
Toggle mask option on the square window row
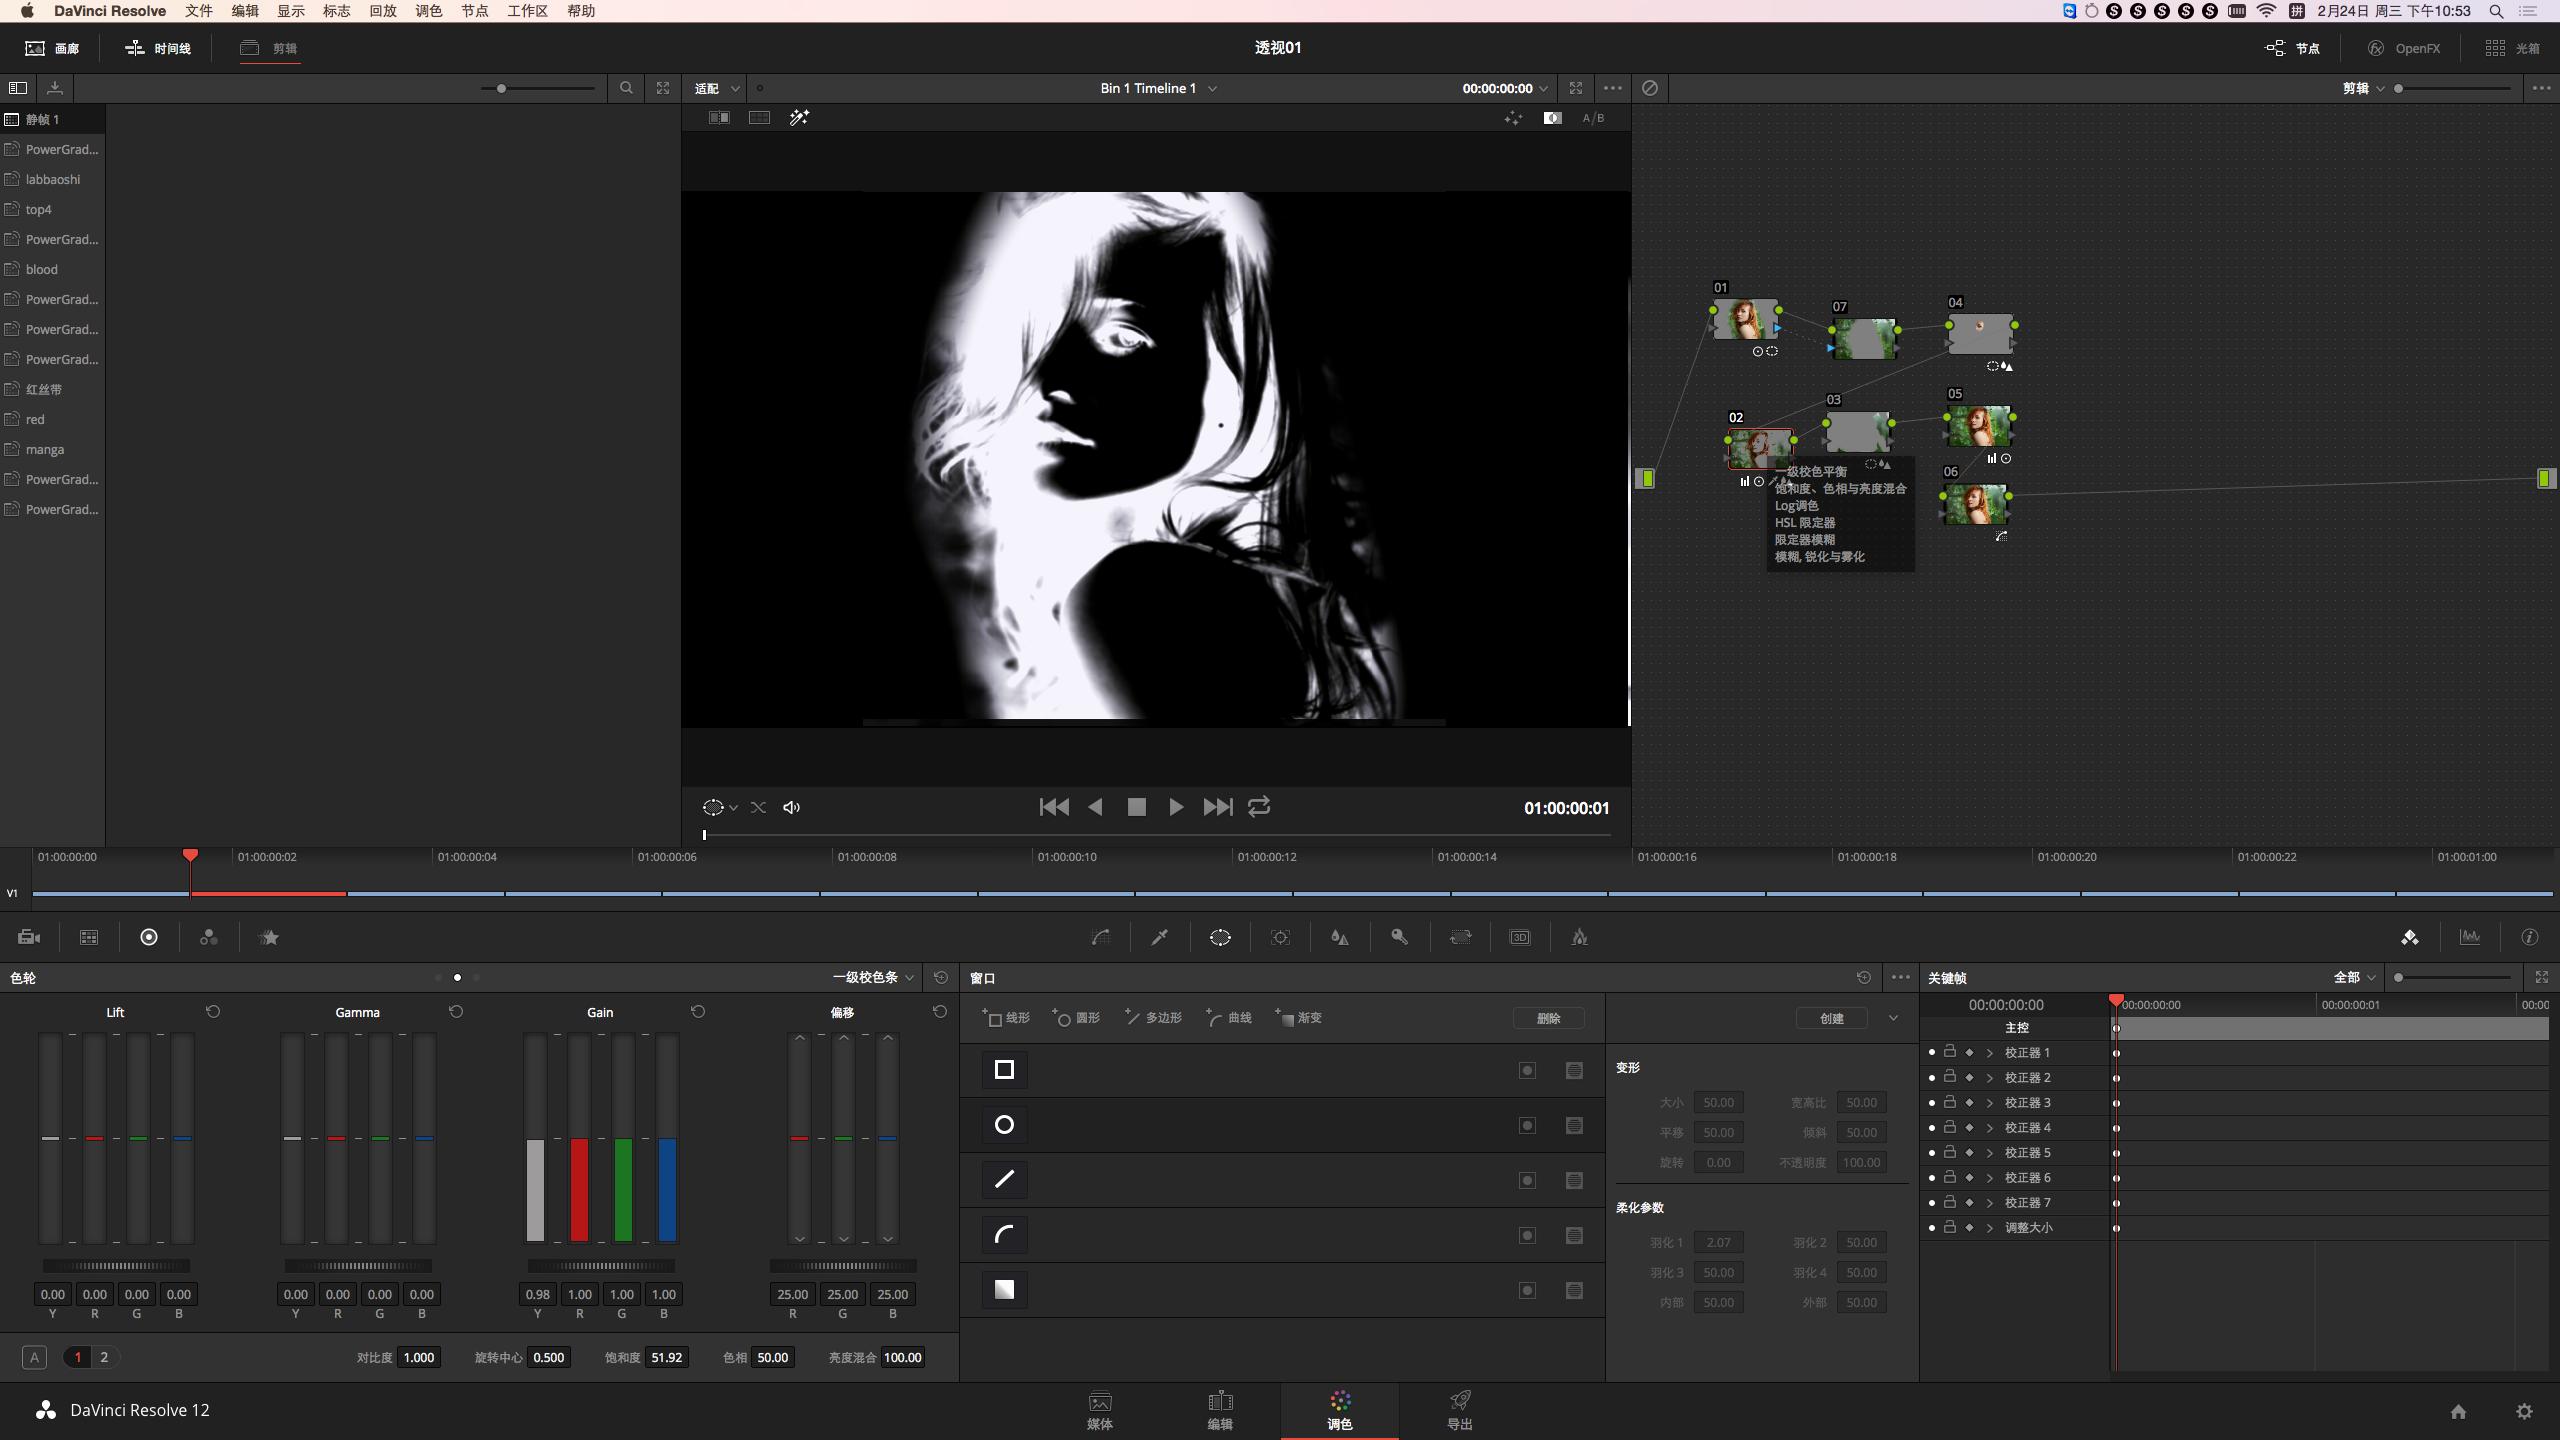[1574, 1070]
